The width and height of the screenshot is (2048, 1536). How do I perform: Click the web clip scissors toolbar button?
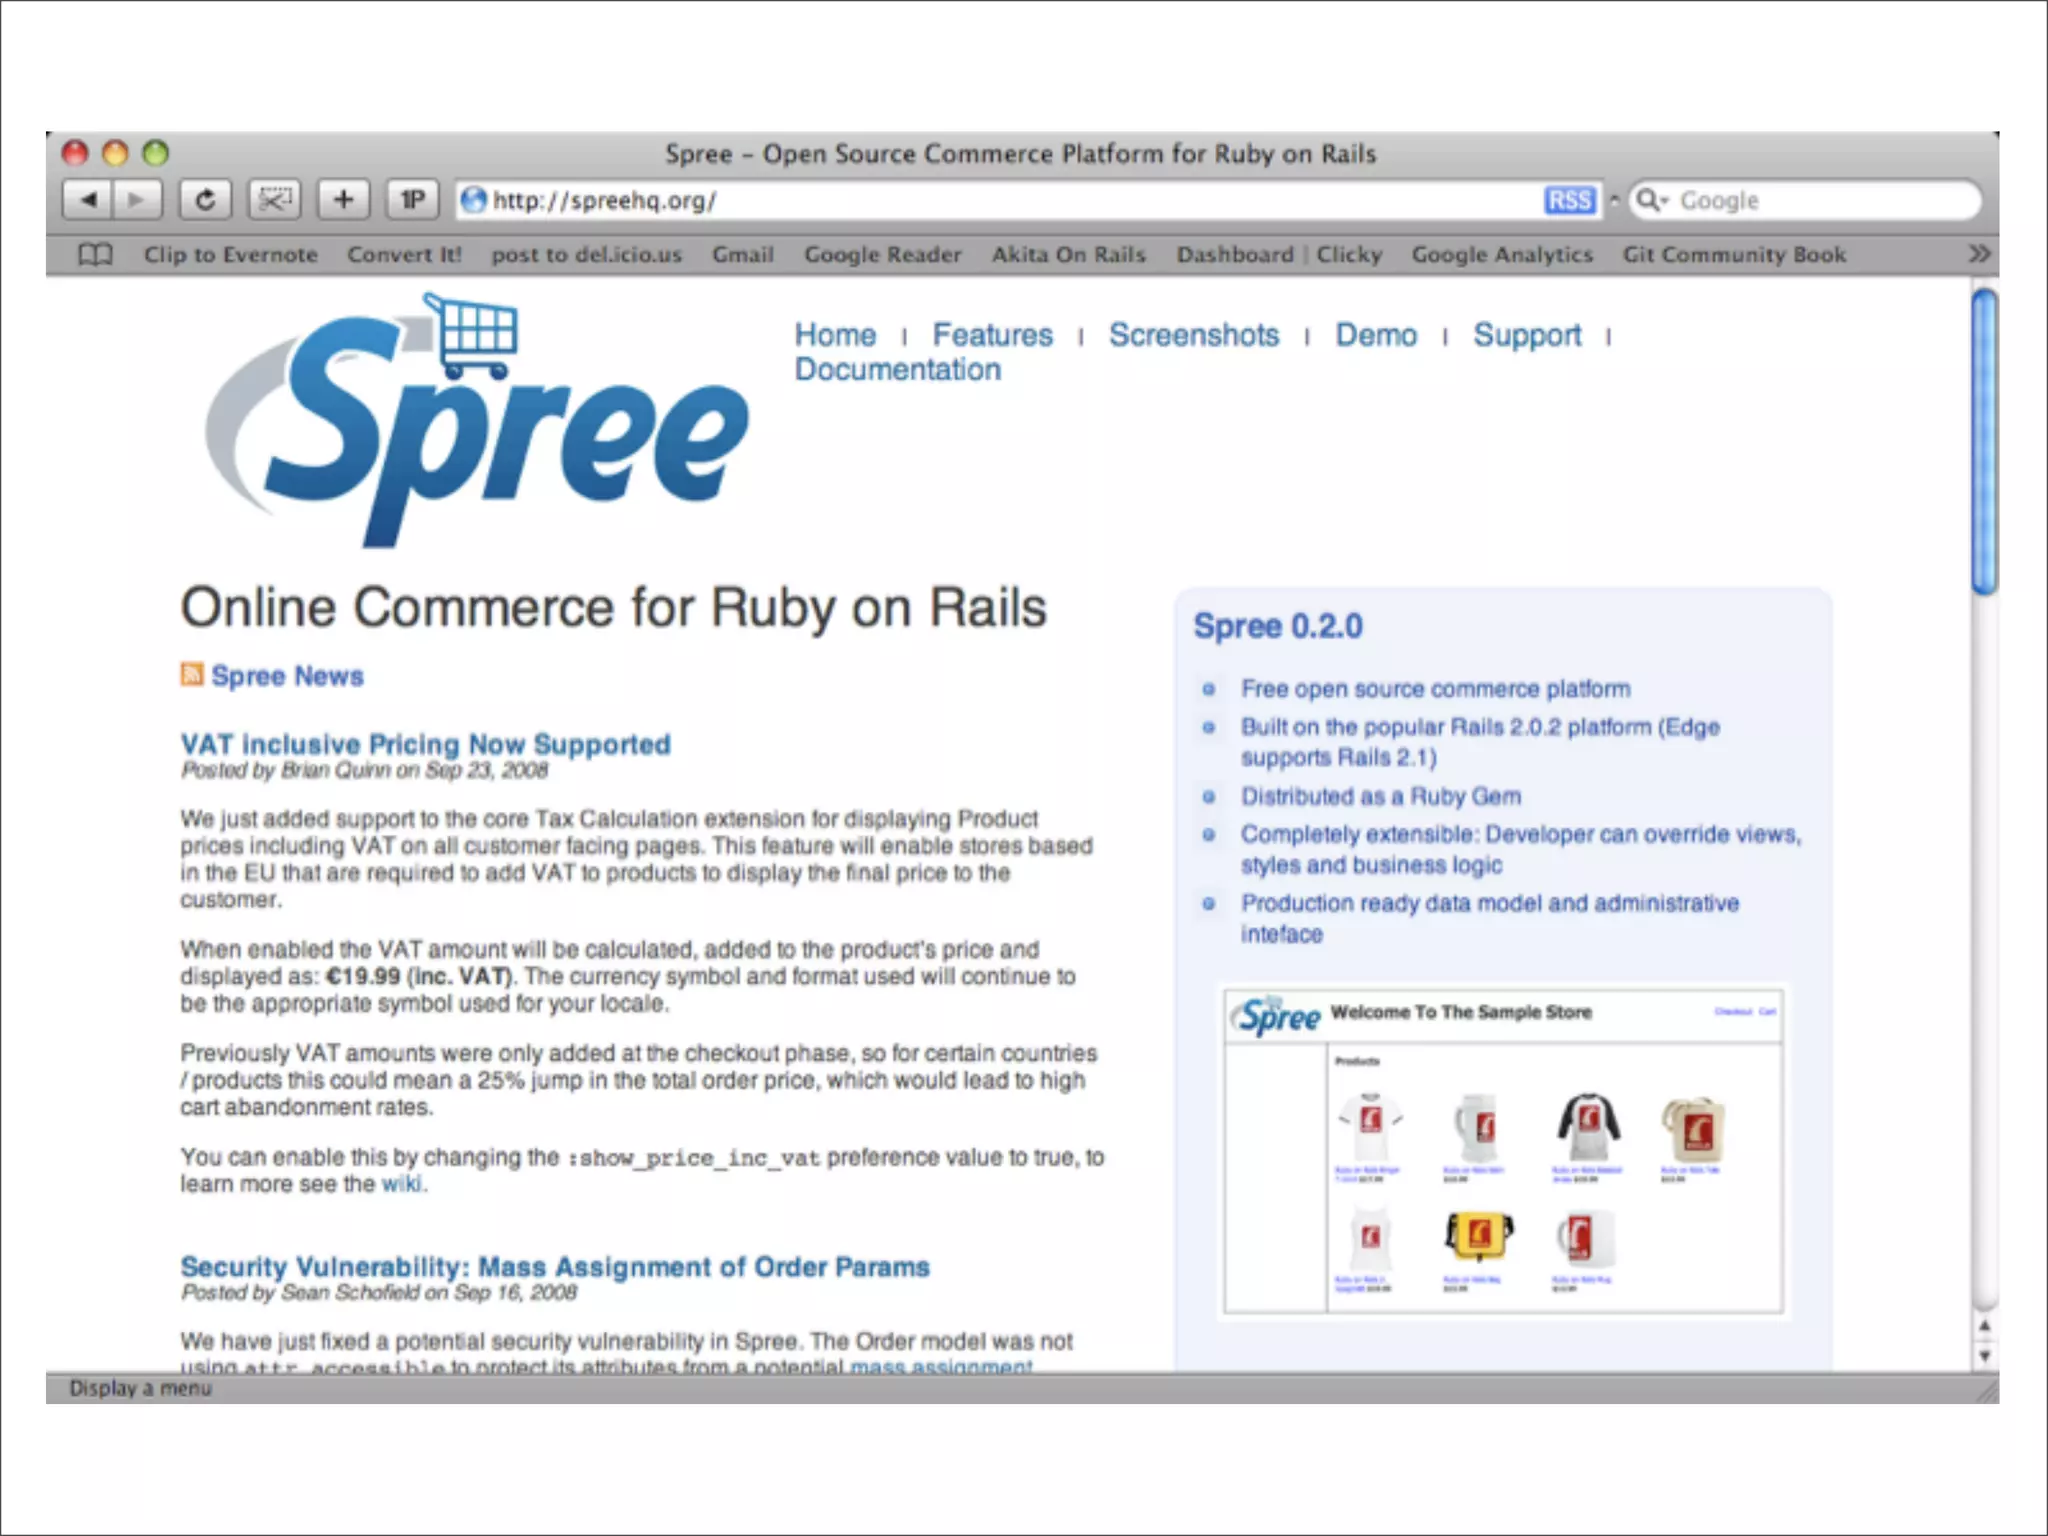click(274, 200)
